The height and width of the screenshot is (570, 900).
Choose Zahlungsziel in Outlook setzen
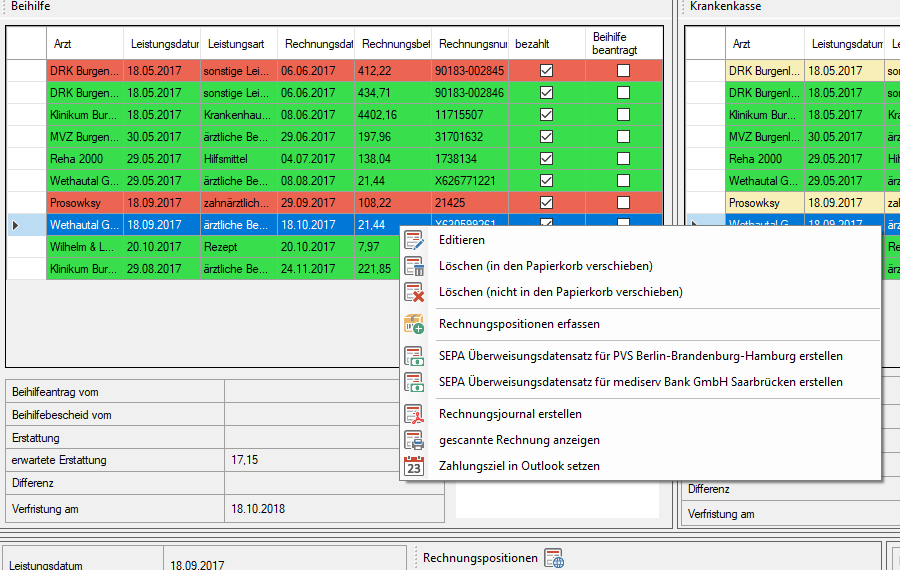click(519, 466)
